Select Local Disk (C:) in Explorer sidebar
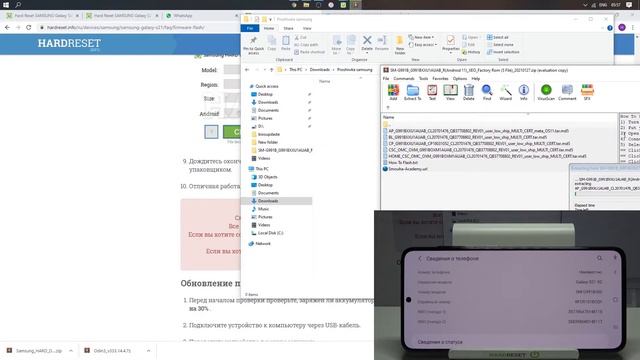 pyautogui.click(x=270, y=233)
